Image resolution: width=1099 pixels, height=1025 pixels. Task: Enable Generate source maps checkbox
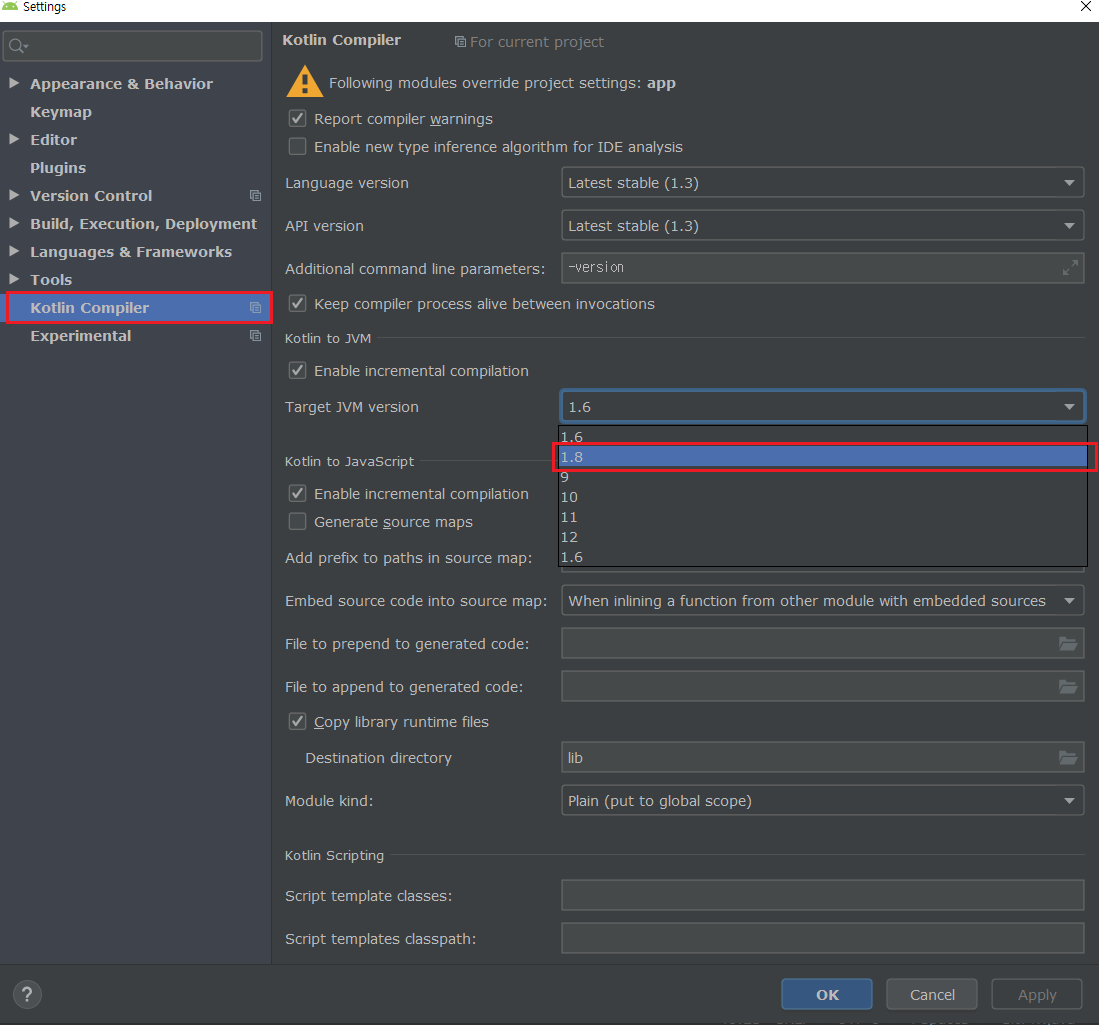pyautogui.click(x=297, y=522)
